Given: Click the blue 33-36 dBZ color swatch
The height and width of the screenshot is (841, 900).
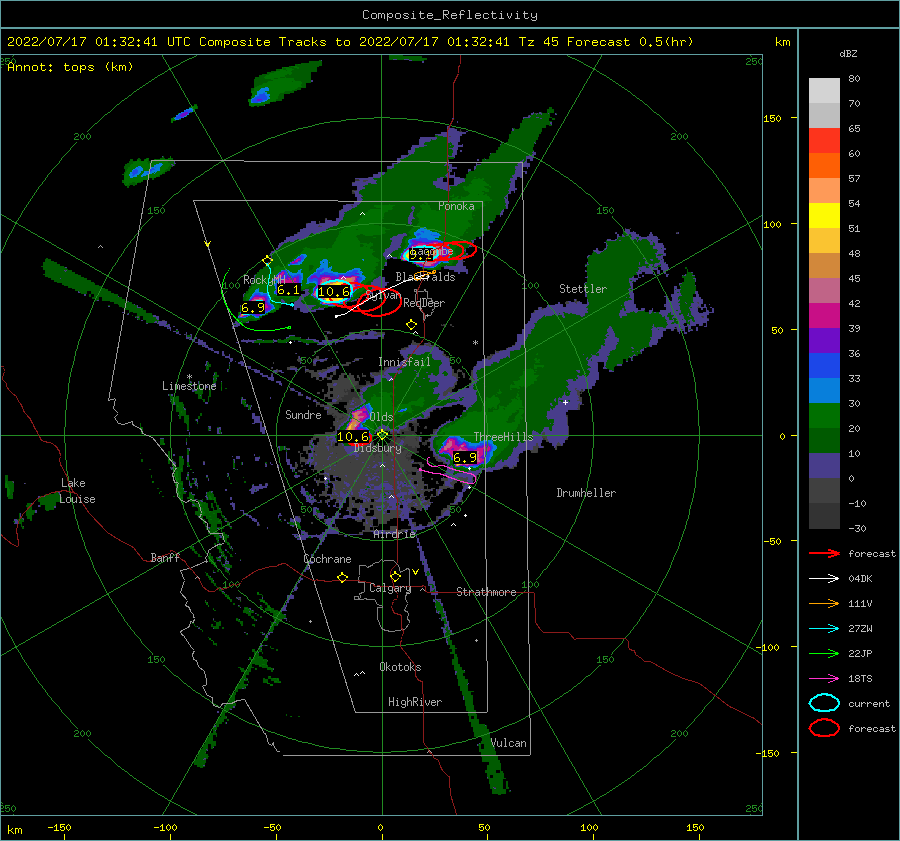Looking at the screenshot, I should [824, 365].
